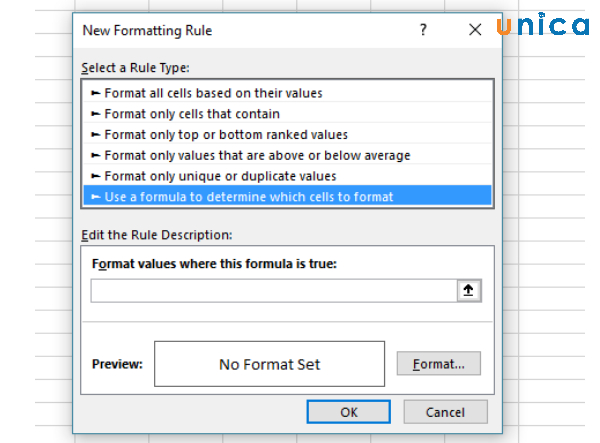Click the 'Edit the Rule Description' label
The image size is (600, 443).
click(156, 234)
